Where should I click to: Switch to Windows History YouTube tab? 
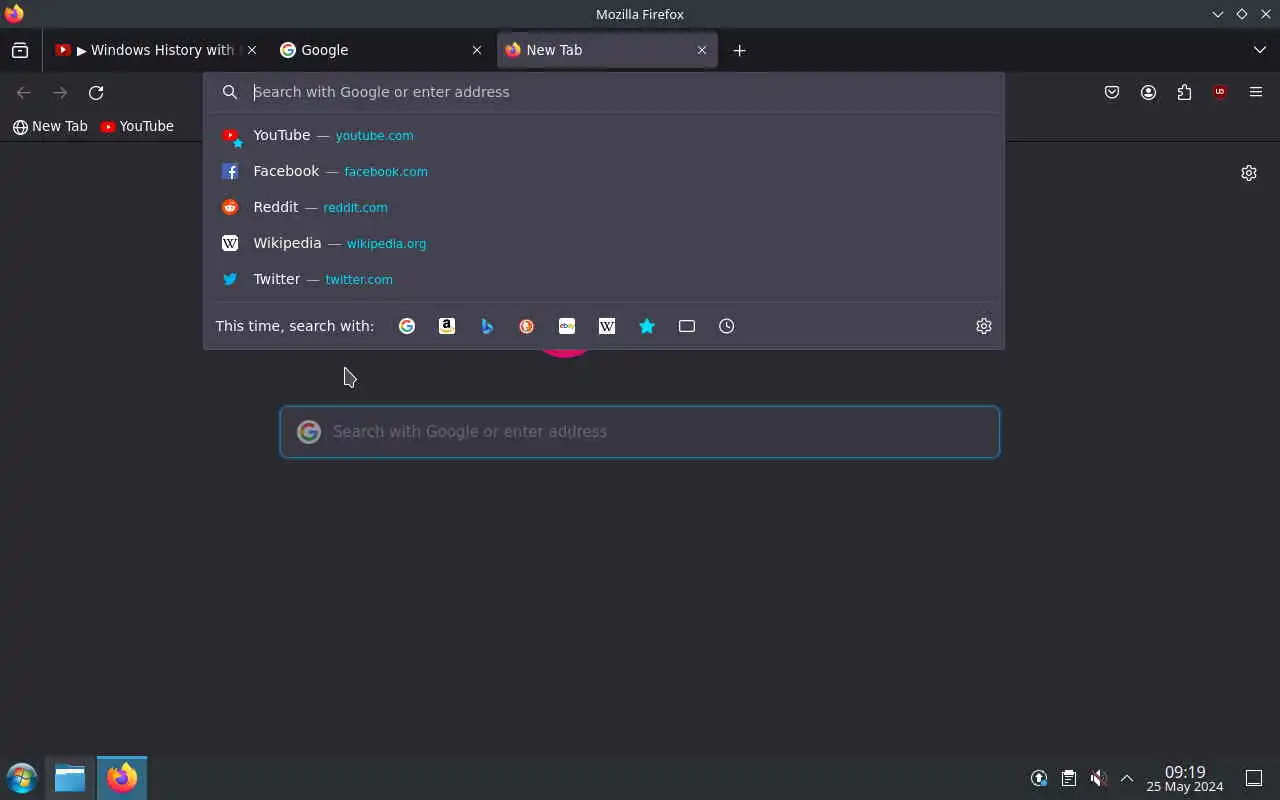156,50
